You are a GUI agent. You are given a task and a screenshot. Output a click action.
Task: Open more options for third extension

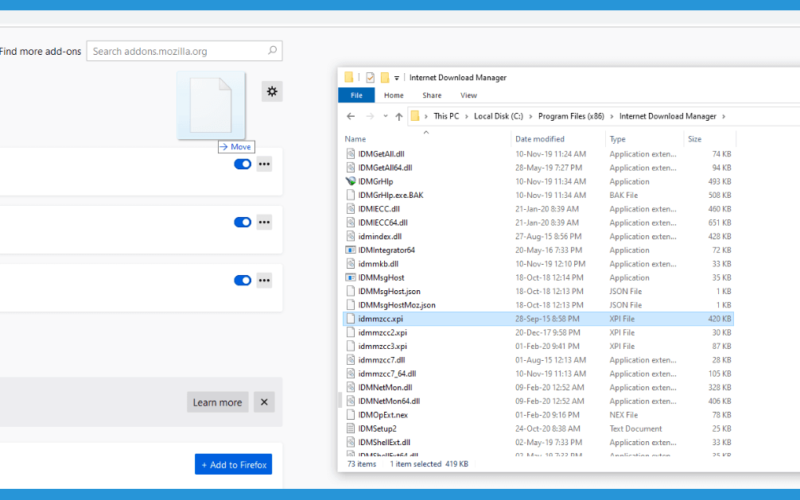coord(264,280)
